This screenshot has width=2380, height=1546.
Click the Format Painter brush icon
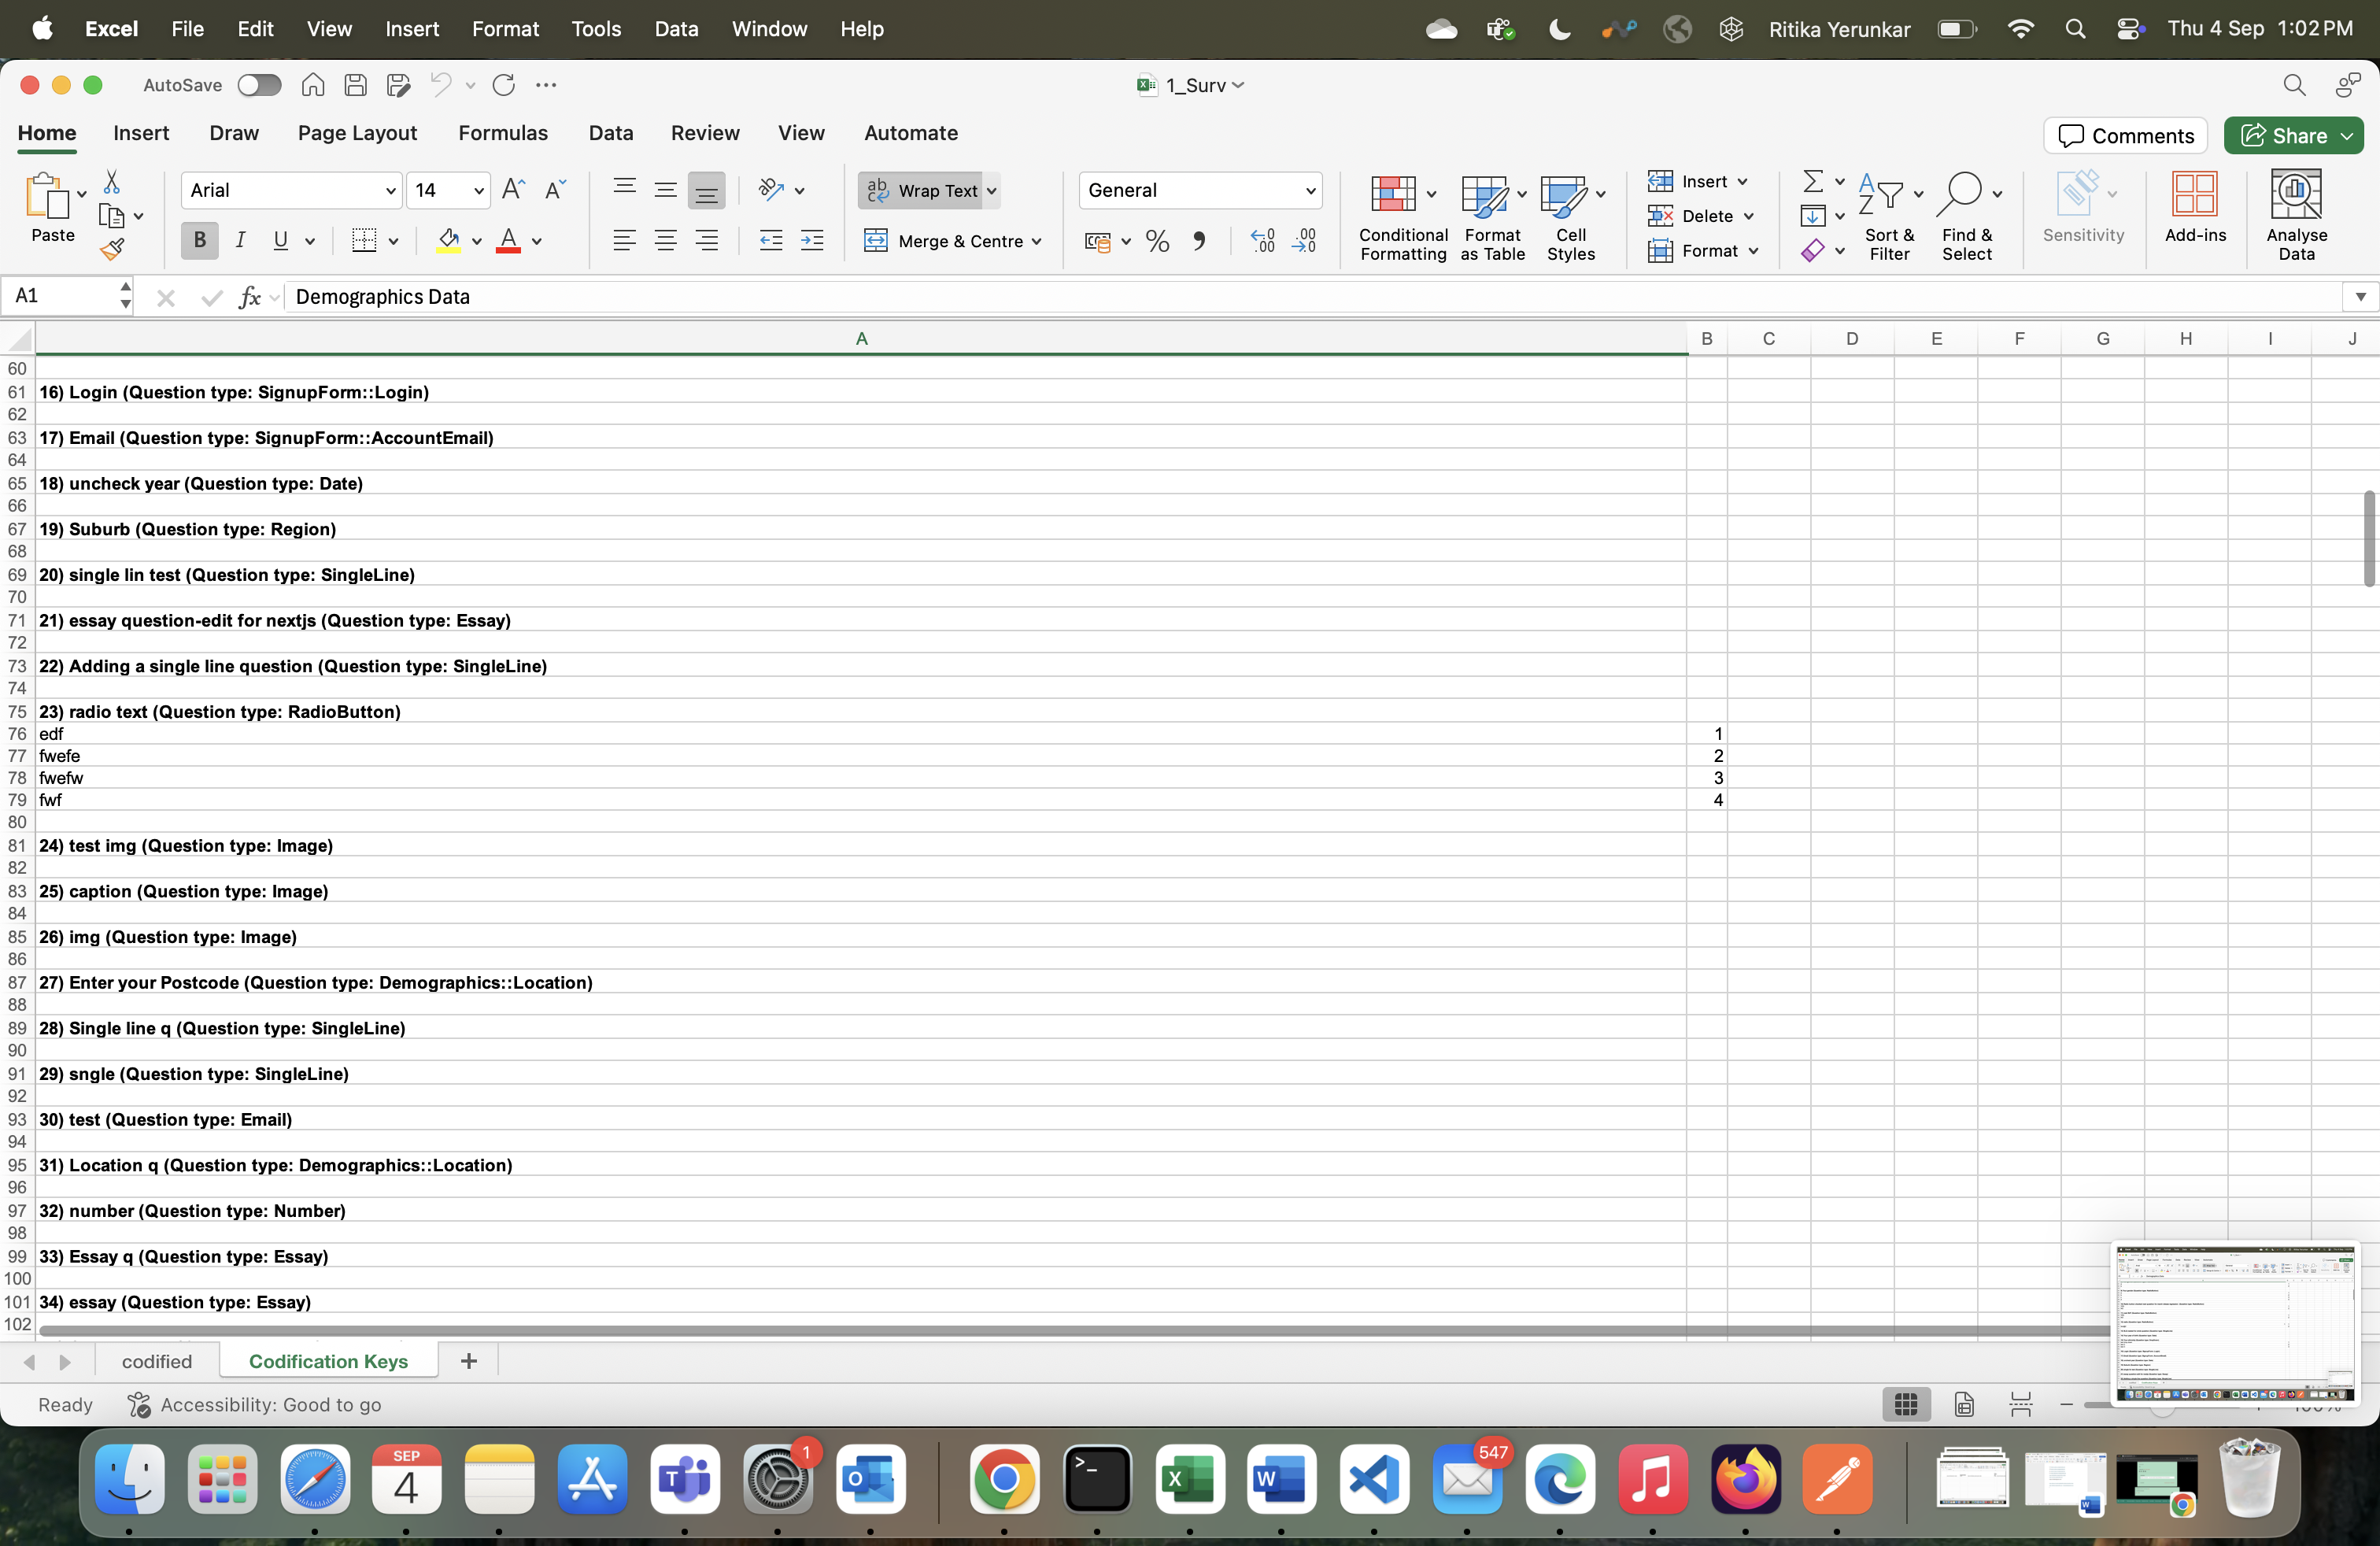[x=112, y=248]
